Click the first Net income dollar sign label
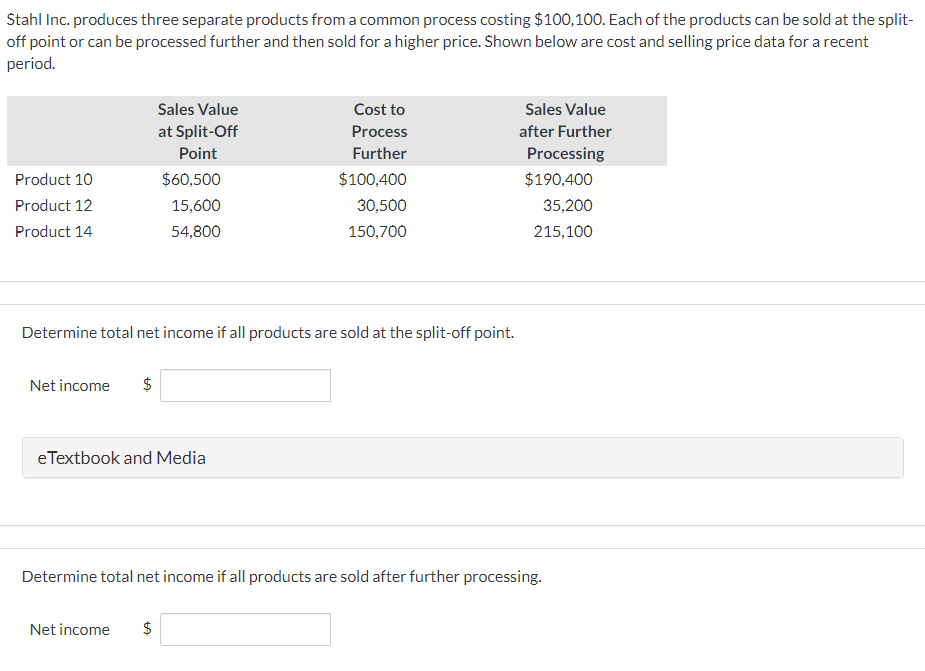The width and height of the screenshot is (925, 671). coord(145,385)
